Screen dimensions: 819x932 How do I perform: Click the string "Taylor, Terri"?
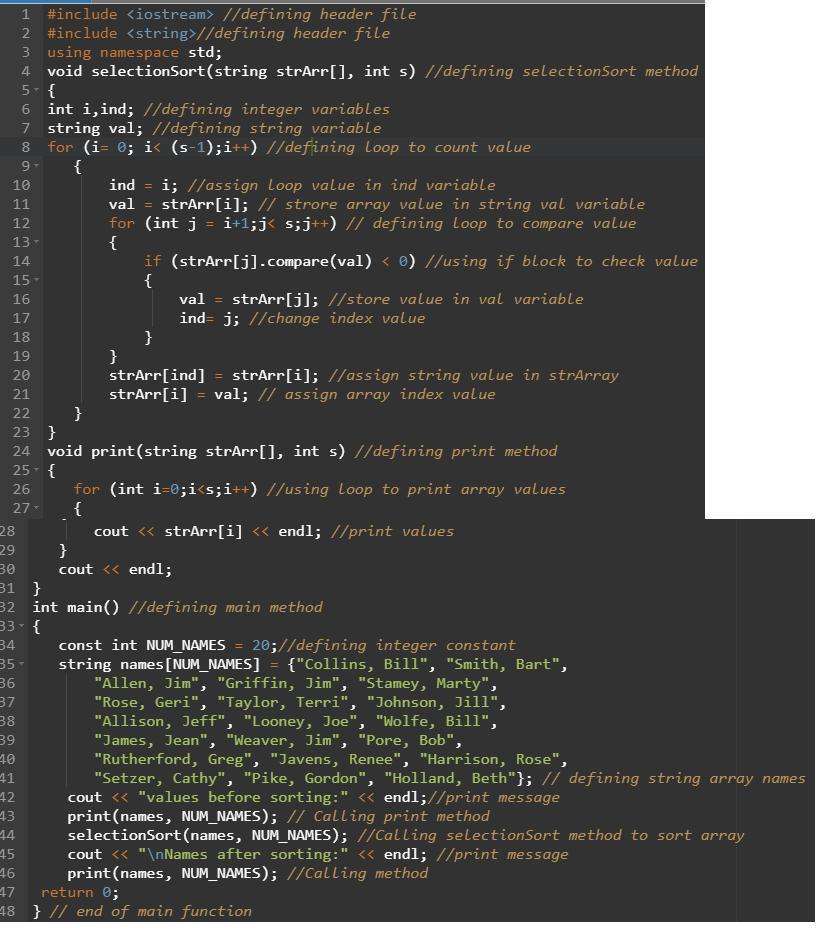(x=282, y=703)
